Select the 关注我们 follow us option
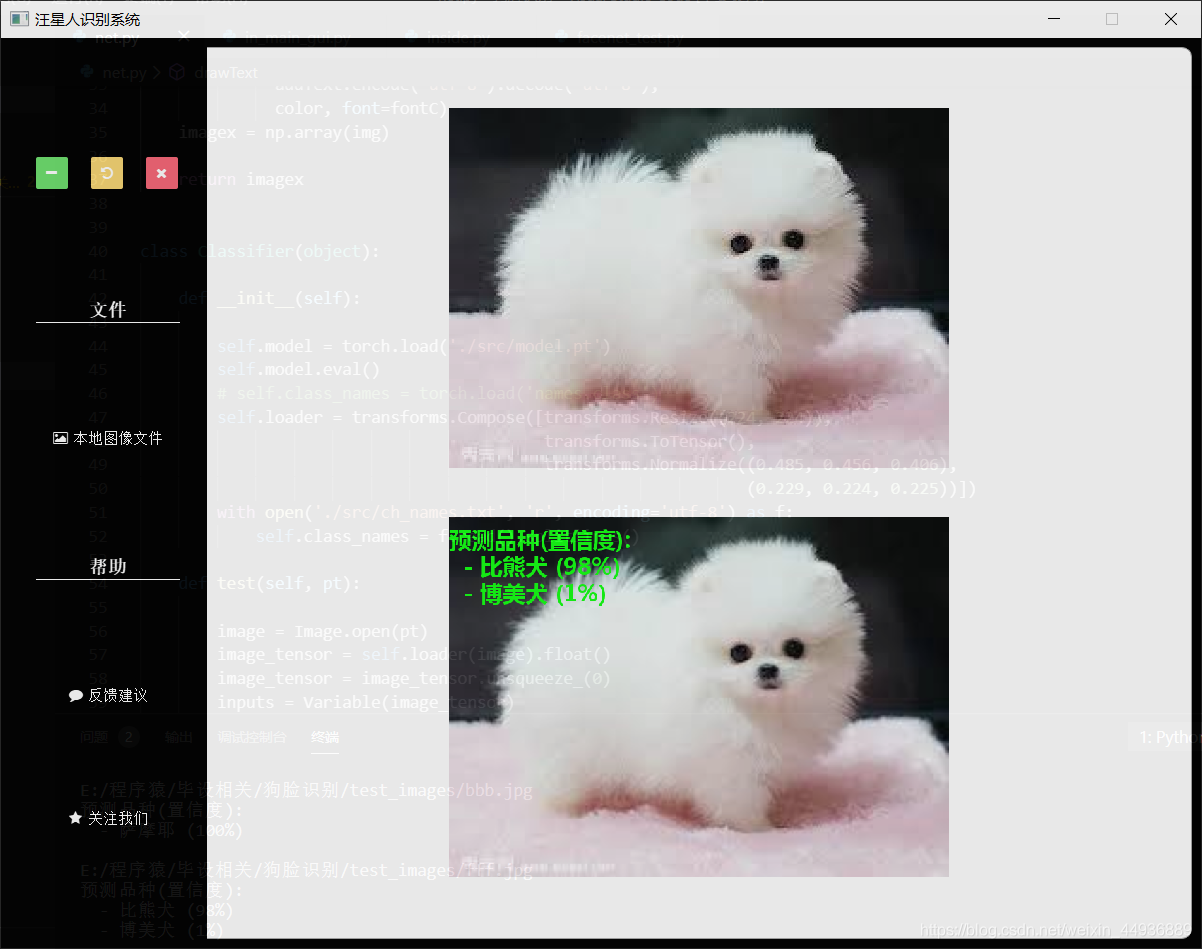The height and width of the screenshot is (949, 1202). [x=108, y=818]
